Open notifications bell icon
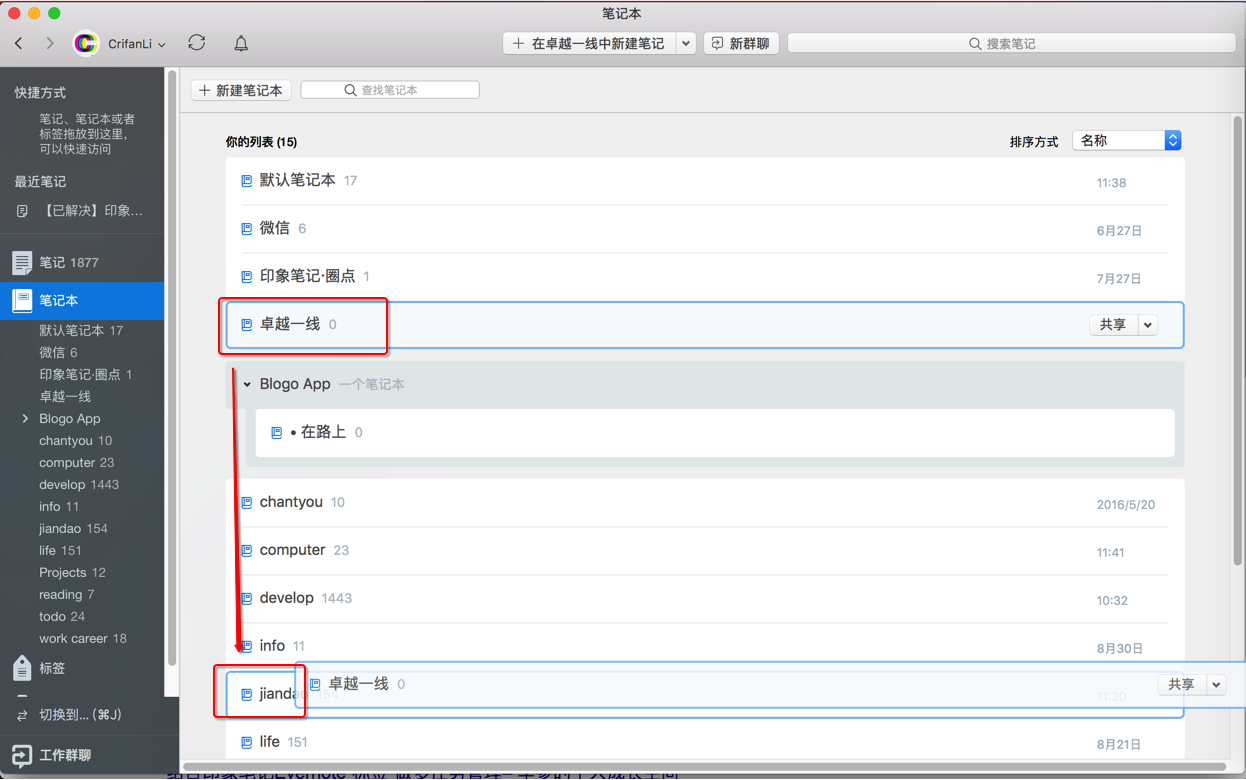Image resolution: width=1246 pixels, height=780 pixels. coord(241,43)
